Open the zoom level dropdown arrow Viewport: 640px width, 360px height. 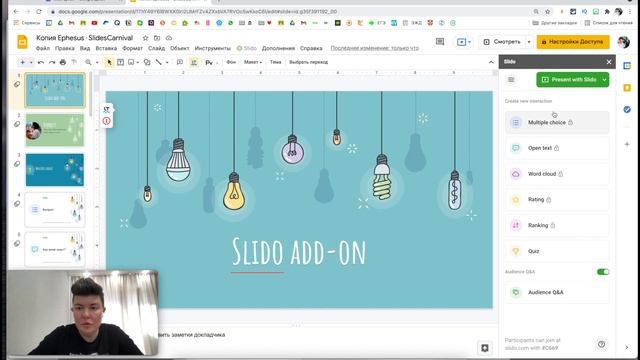point(97,62)
